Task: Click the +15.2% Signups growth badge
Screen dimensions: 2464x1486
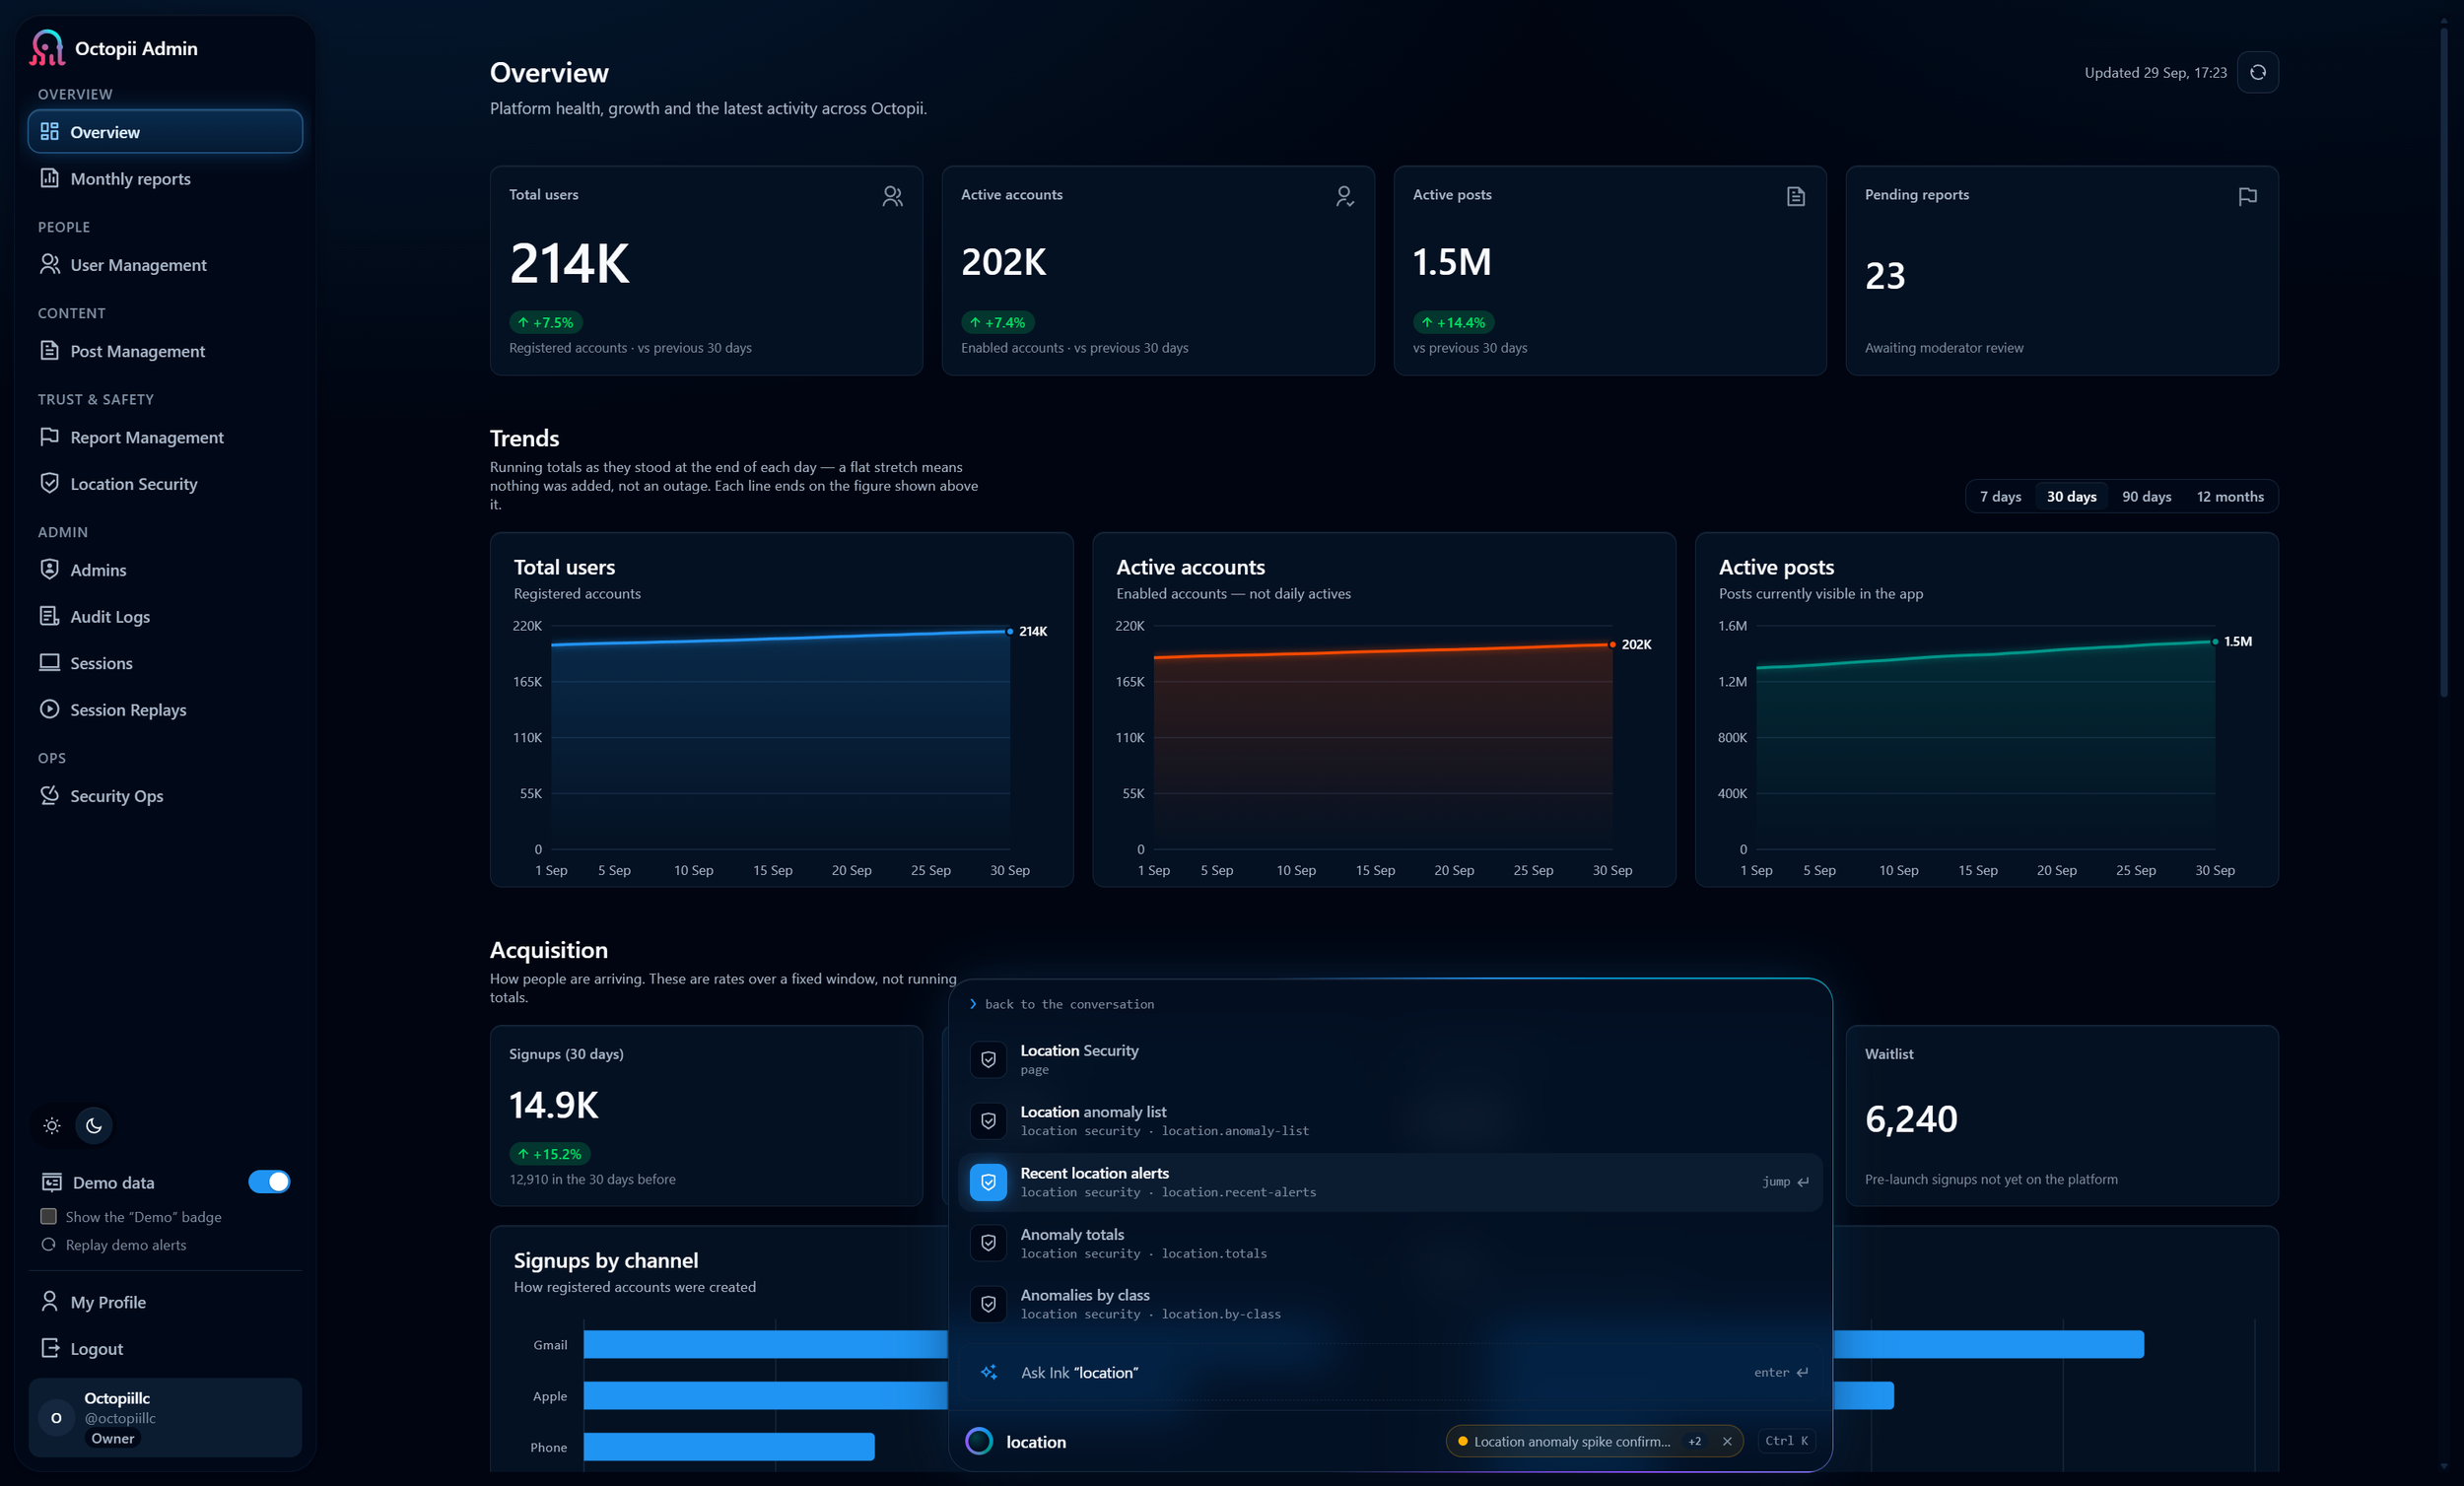Action: [x=550, y=1153]
